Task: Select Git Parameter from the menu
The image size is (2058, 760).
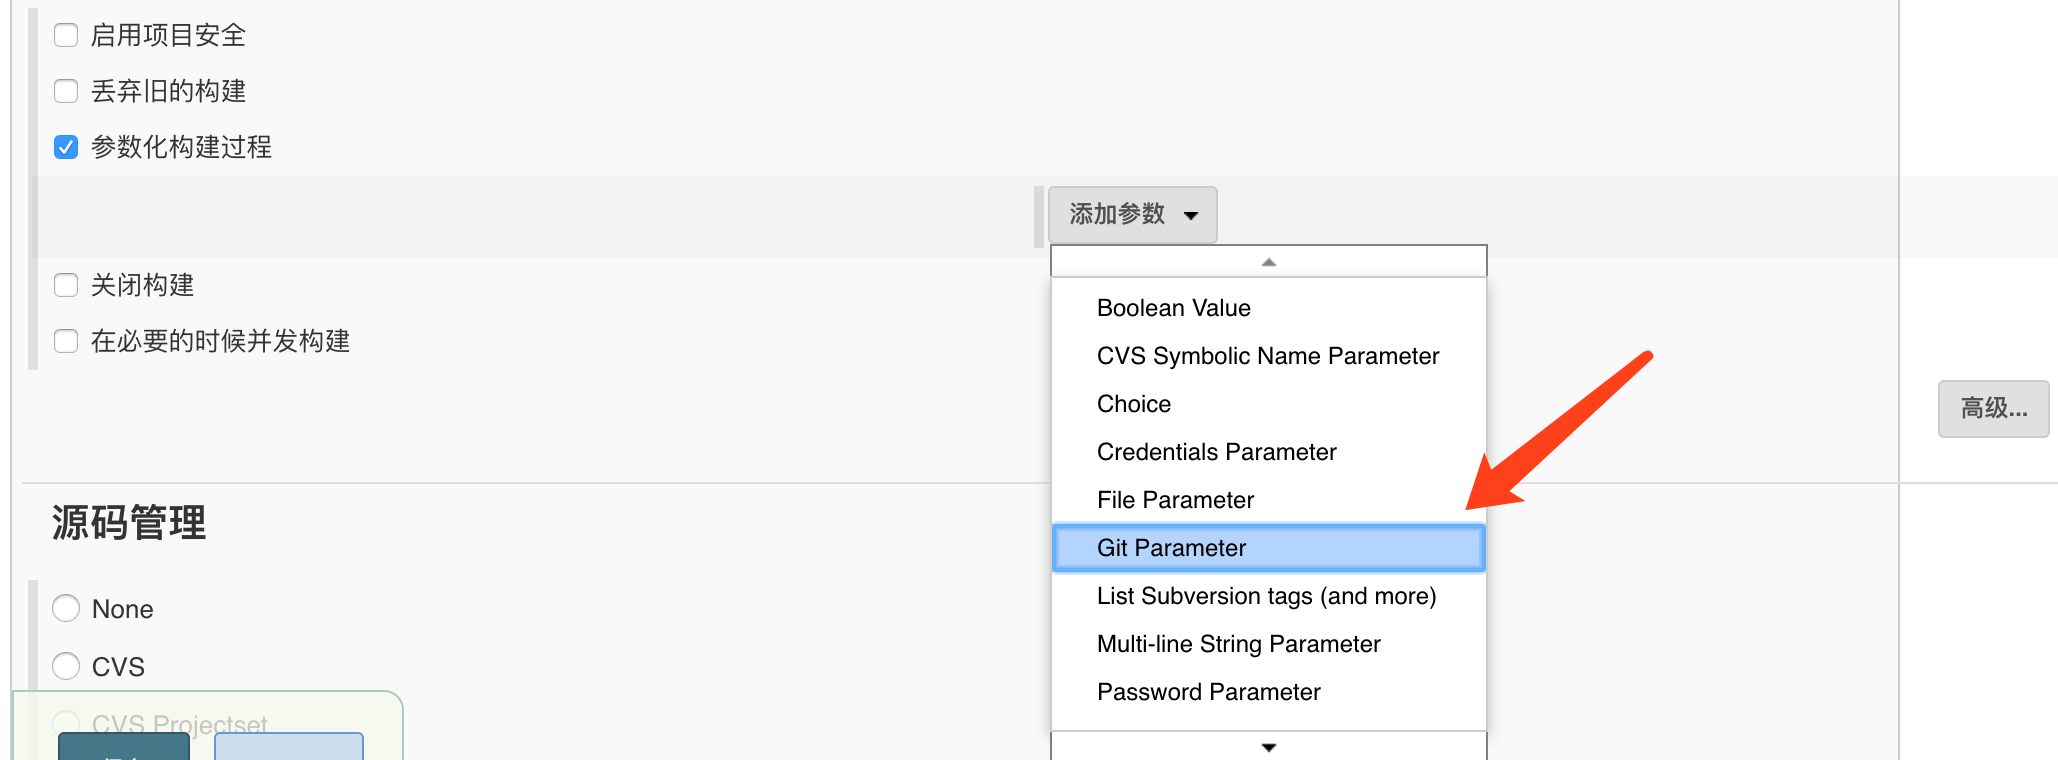Action: [x=1171, y=548]
